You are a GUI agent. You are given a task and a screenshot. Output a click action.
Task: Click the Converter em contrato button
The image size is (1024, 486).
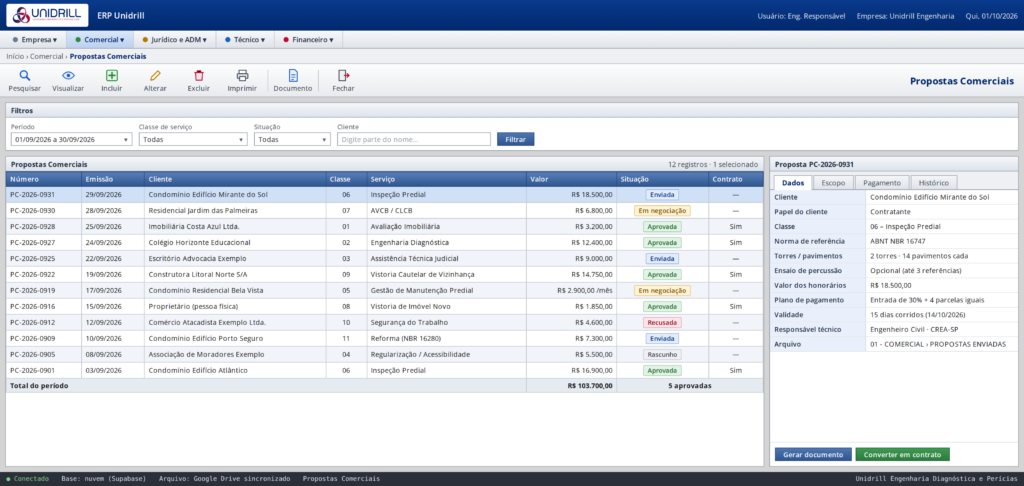902,454
